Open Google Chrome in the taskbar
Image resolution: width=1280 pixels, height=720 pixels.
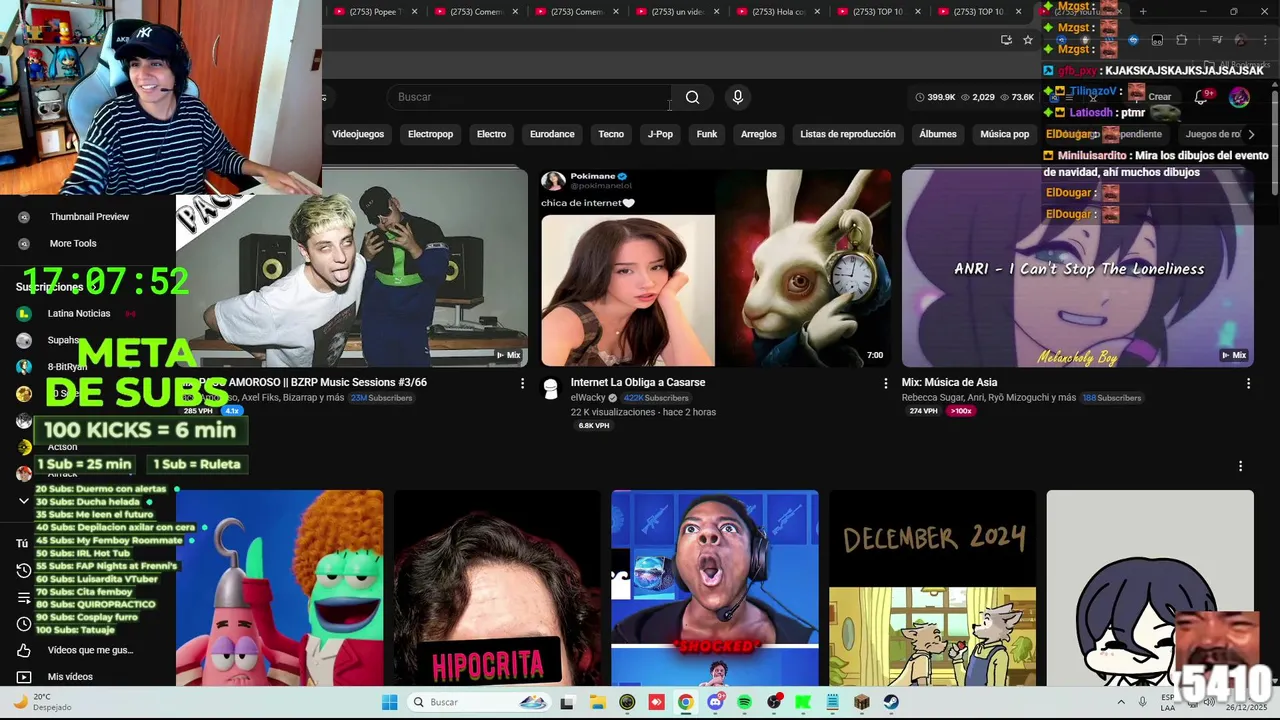click(x=685, y=702)
